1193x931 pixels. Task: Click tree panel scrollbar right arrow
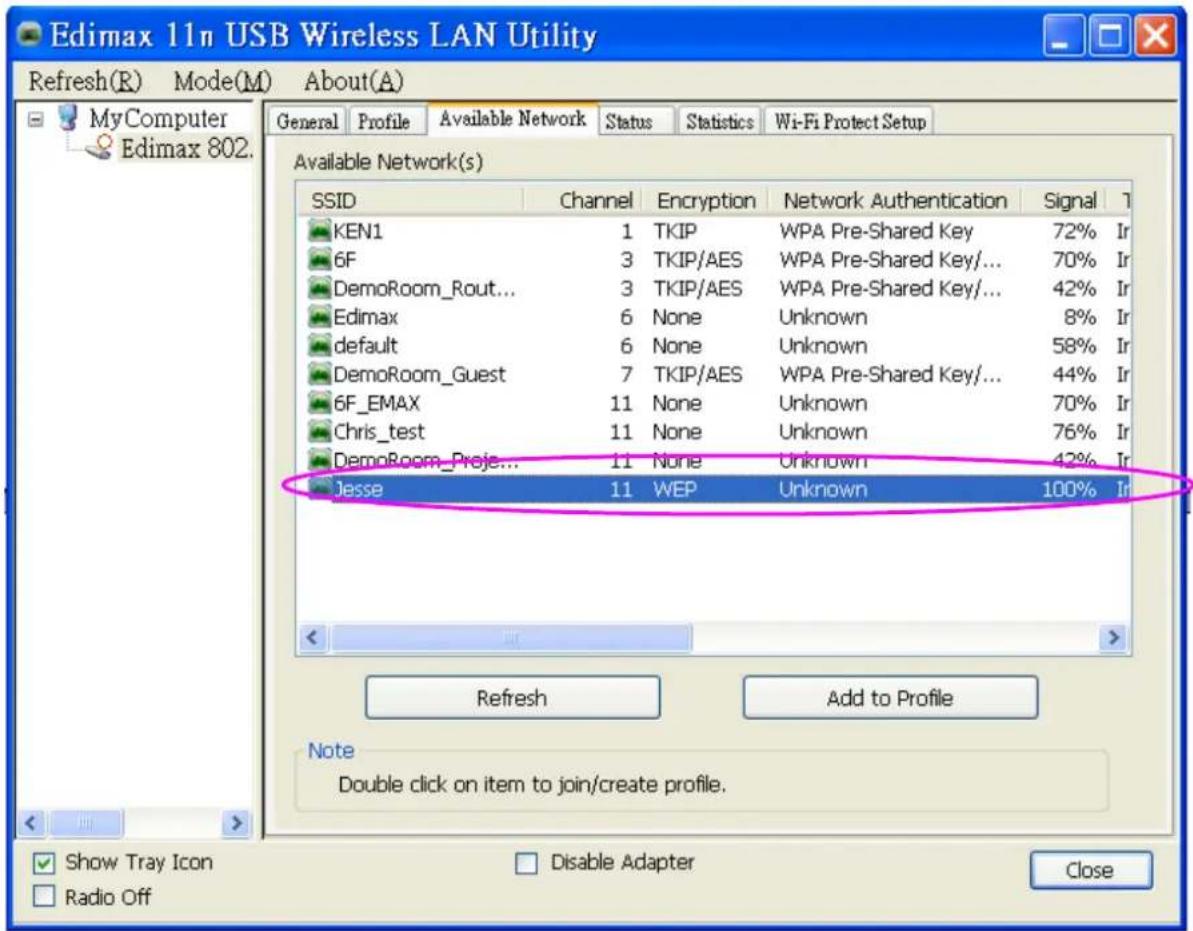[x=237, y=822]
